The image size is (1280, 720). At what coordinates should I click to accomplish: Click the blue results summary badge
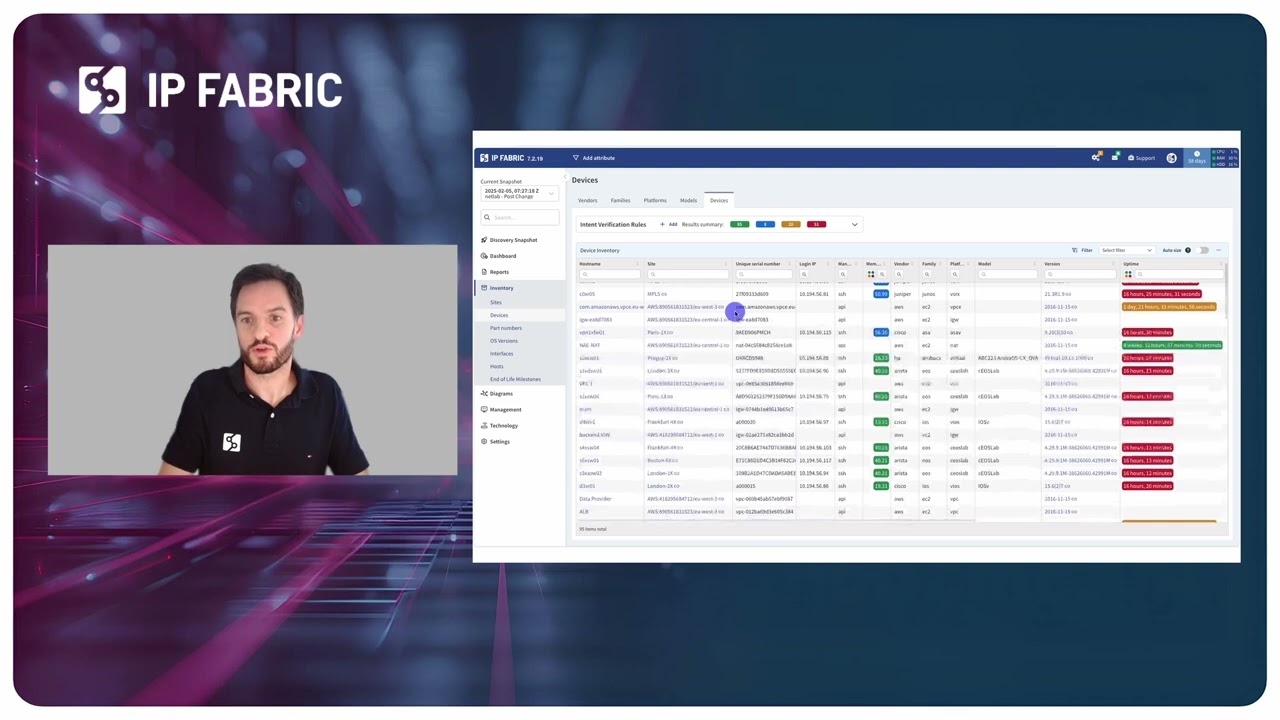pyautogui.click(x=765, y=225)
